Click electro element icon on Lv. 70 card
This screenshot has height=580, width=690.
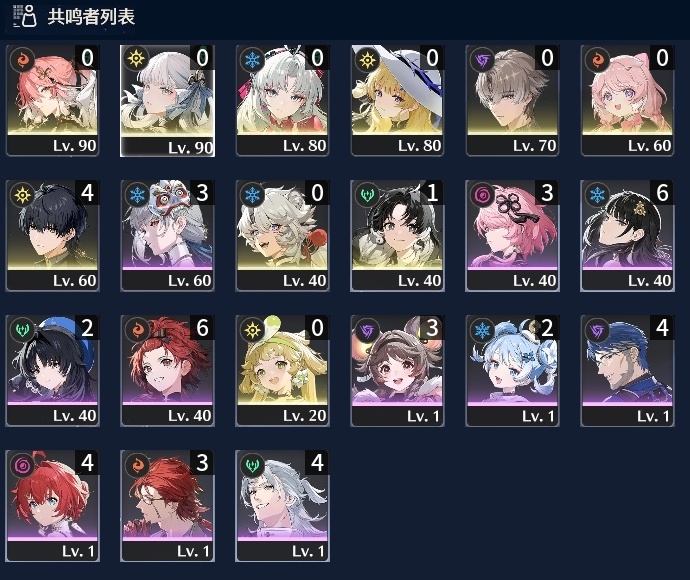tap(482, 59)
